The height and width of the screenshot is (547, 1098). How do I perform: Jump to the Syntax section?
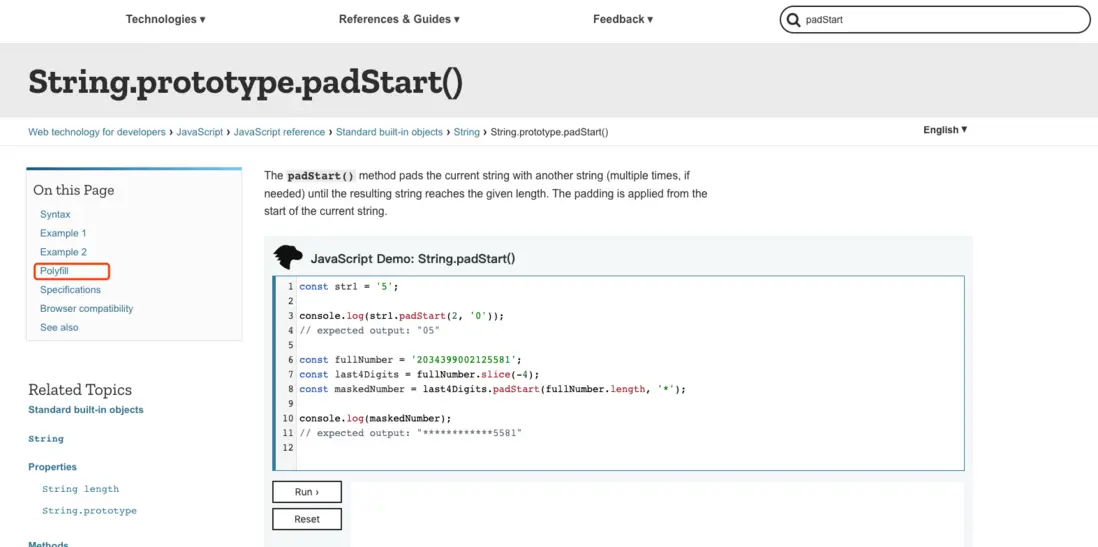(55, 214)
